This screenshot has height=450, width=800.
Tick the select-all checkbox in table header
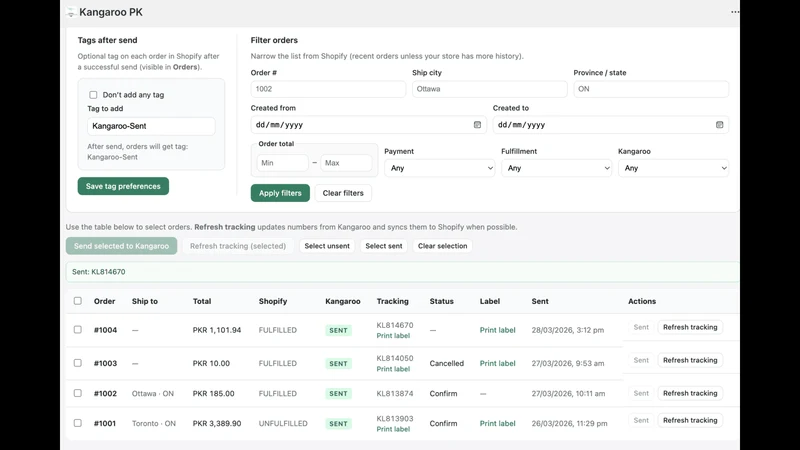(78, 301)
